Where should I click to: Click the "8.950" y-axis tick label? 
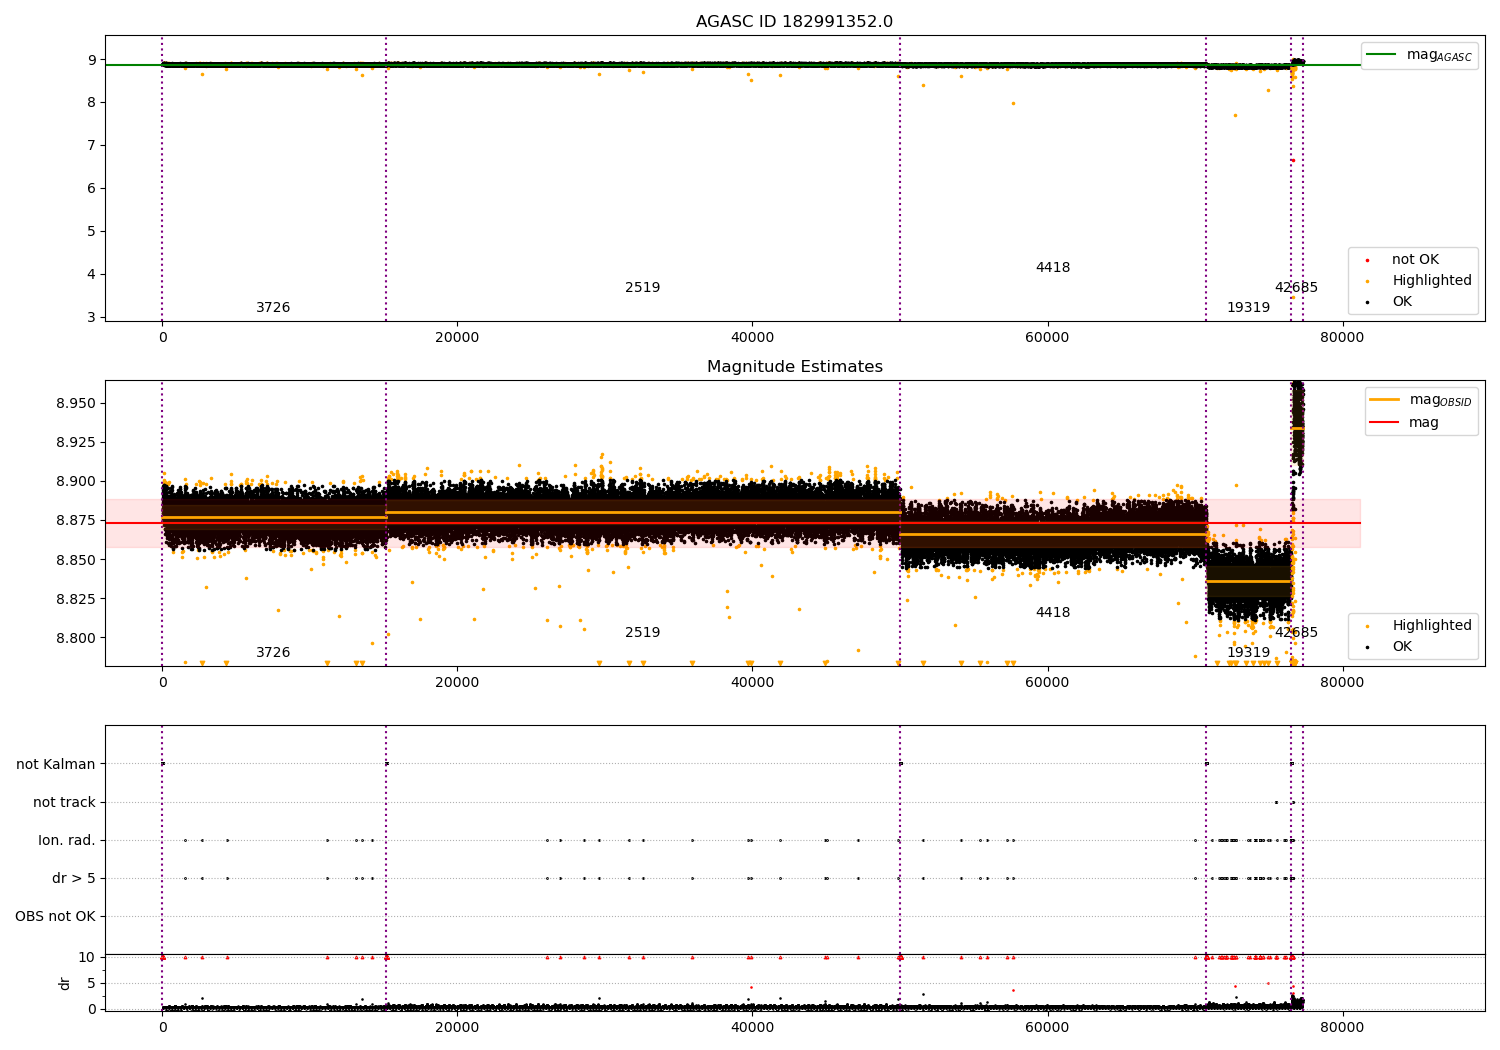click(x=76, y=403)
